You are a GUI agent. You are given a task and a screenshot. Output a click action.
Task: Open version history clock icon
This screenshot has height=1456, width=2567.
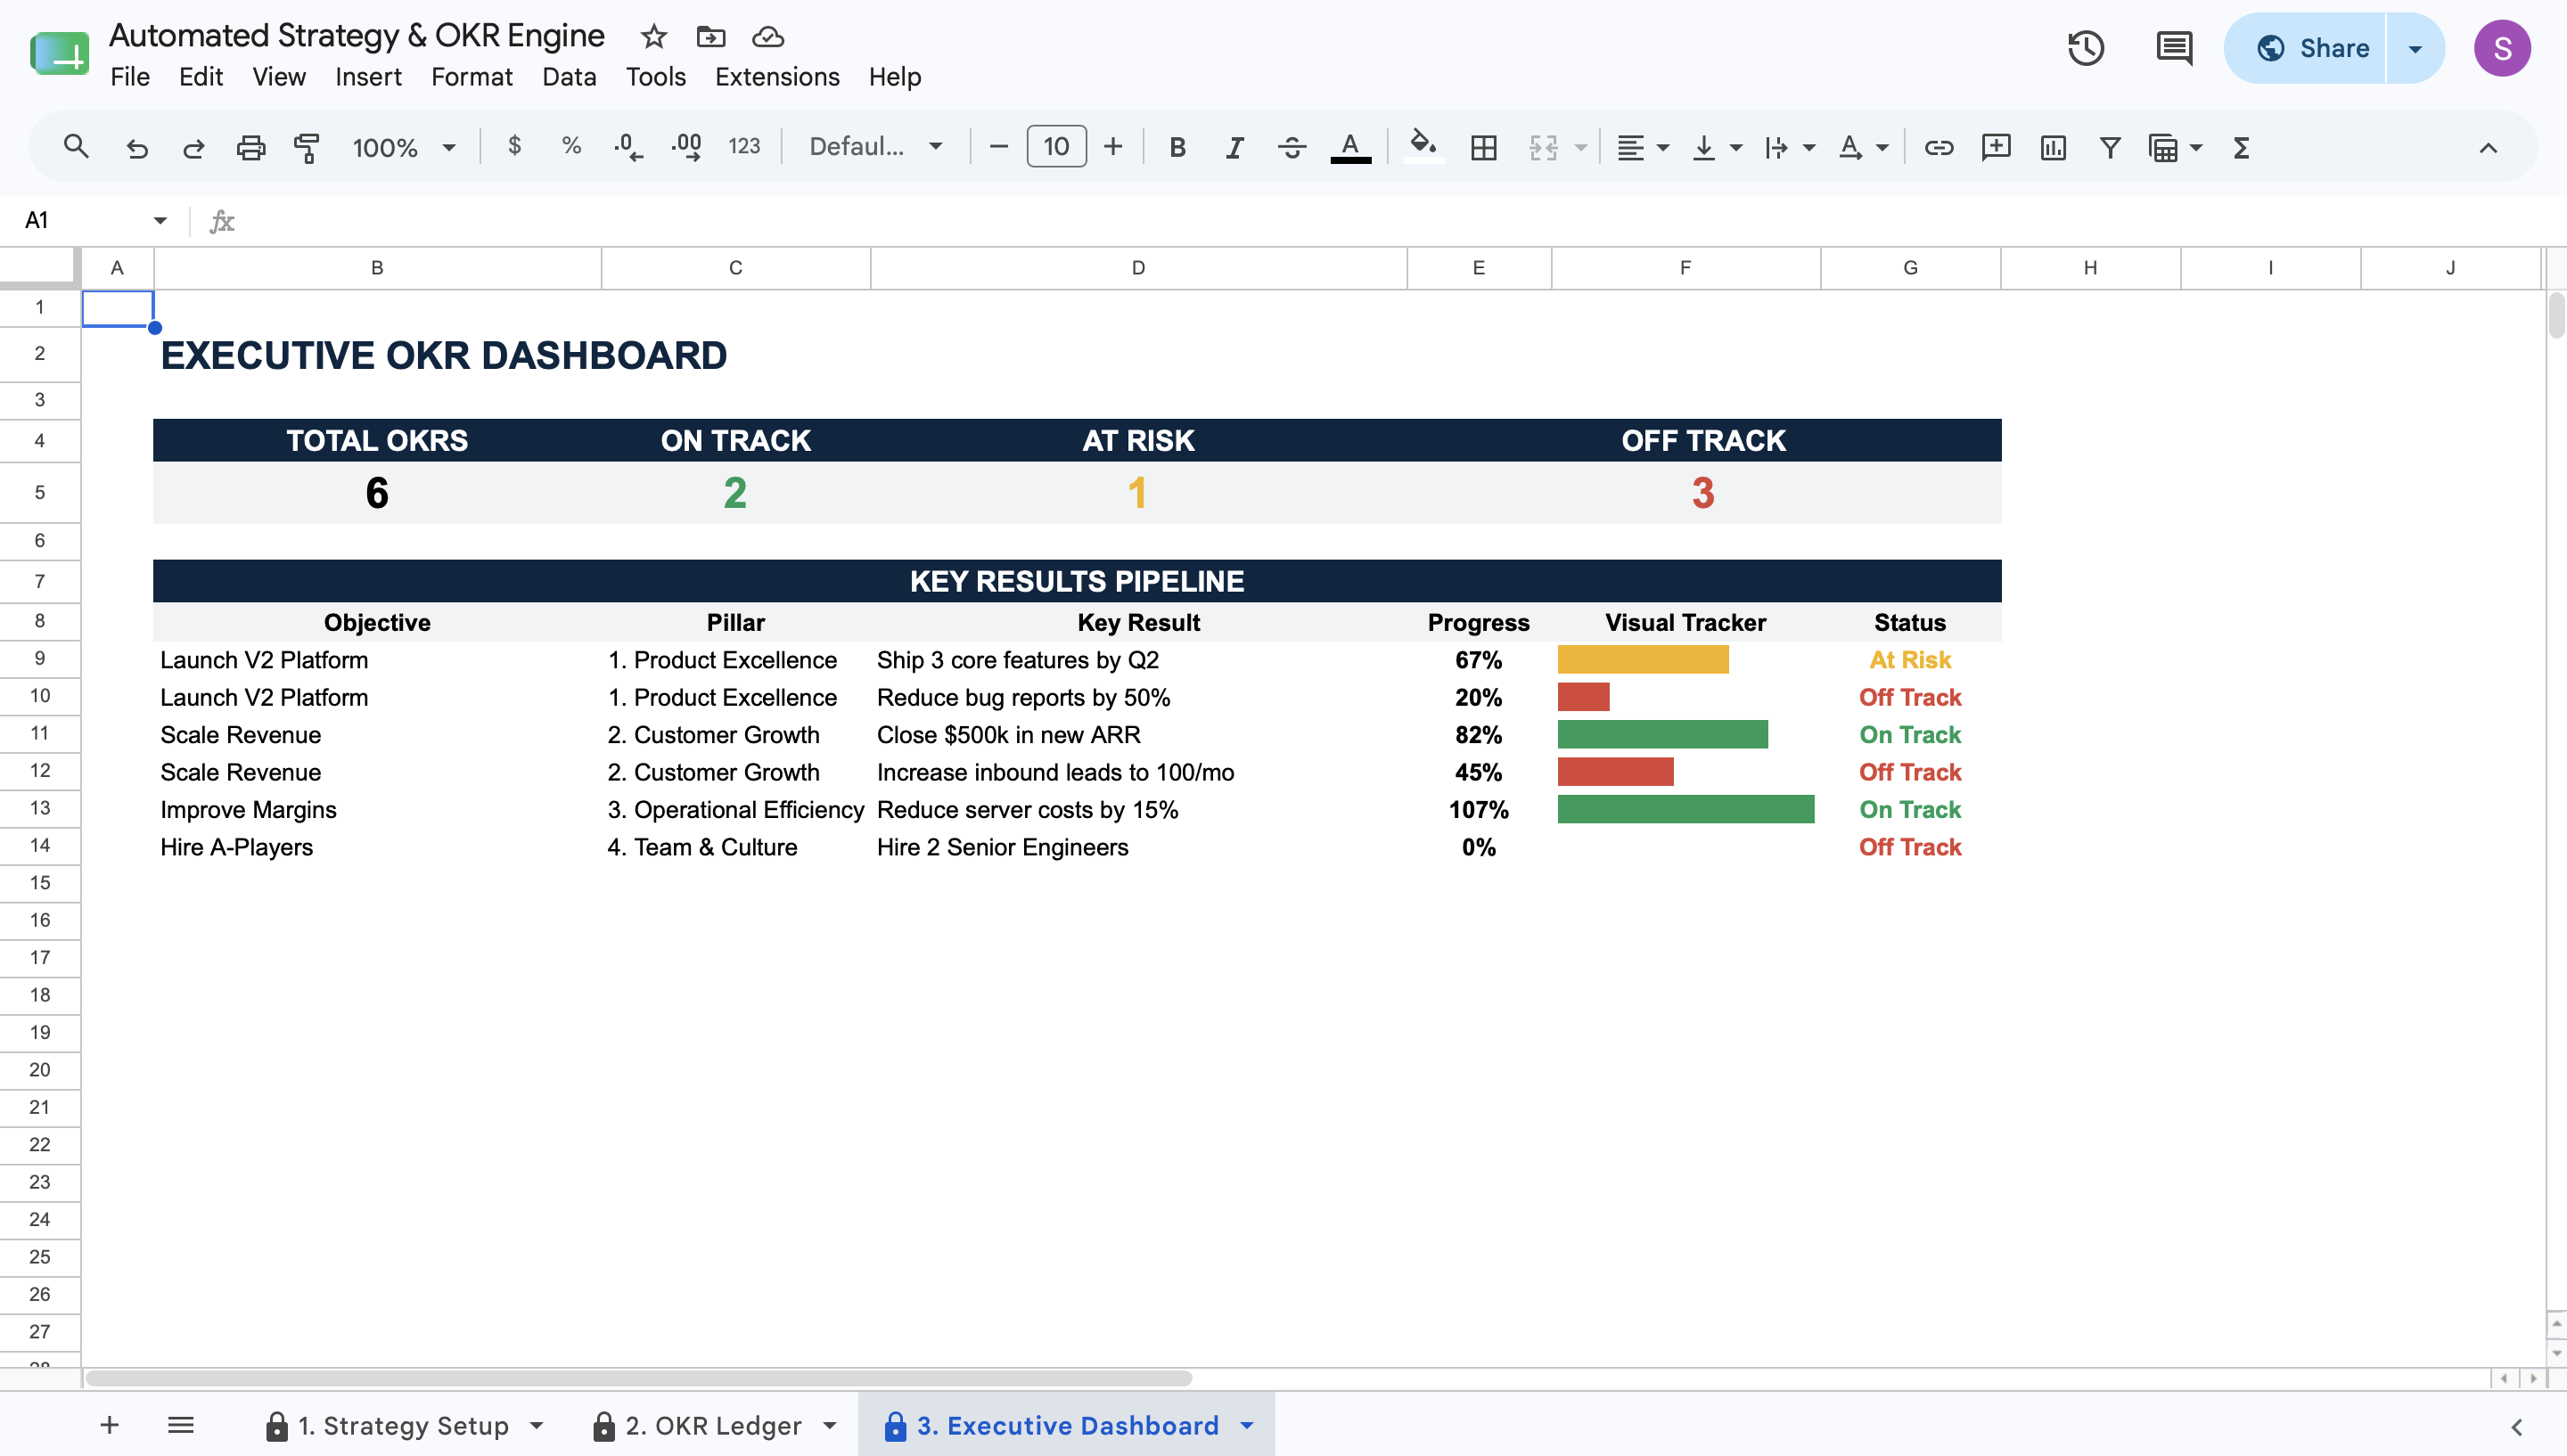click(2085, 48)
